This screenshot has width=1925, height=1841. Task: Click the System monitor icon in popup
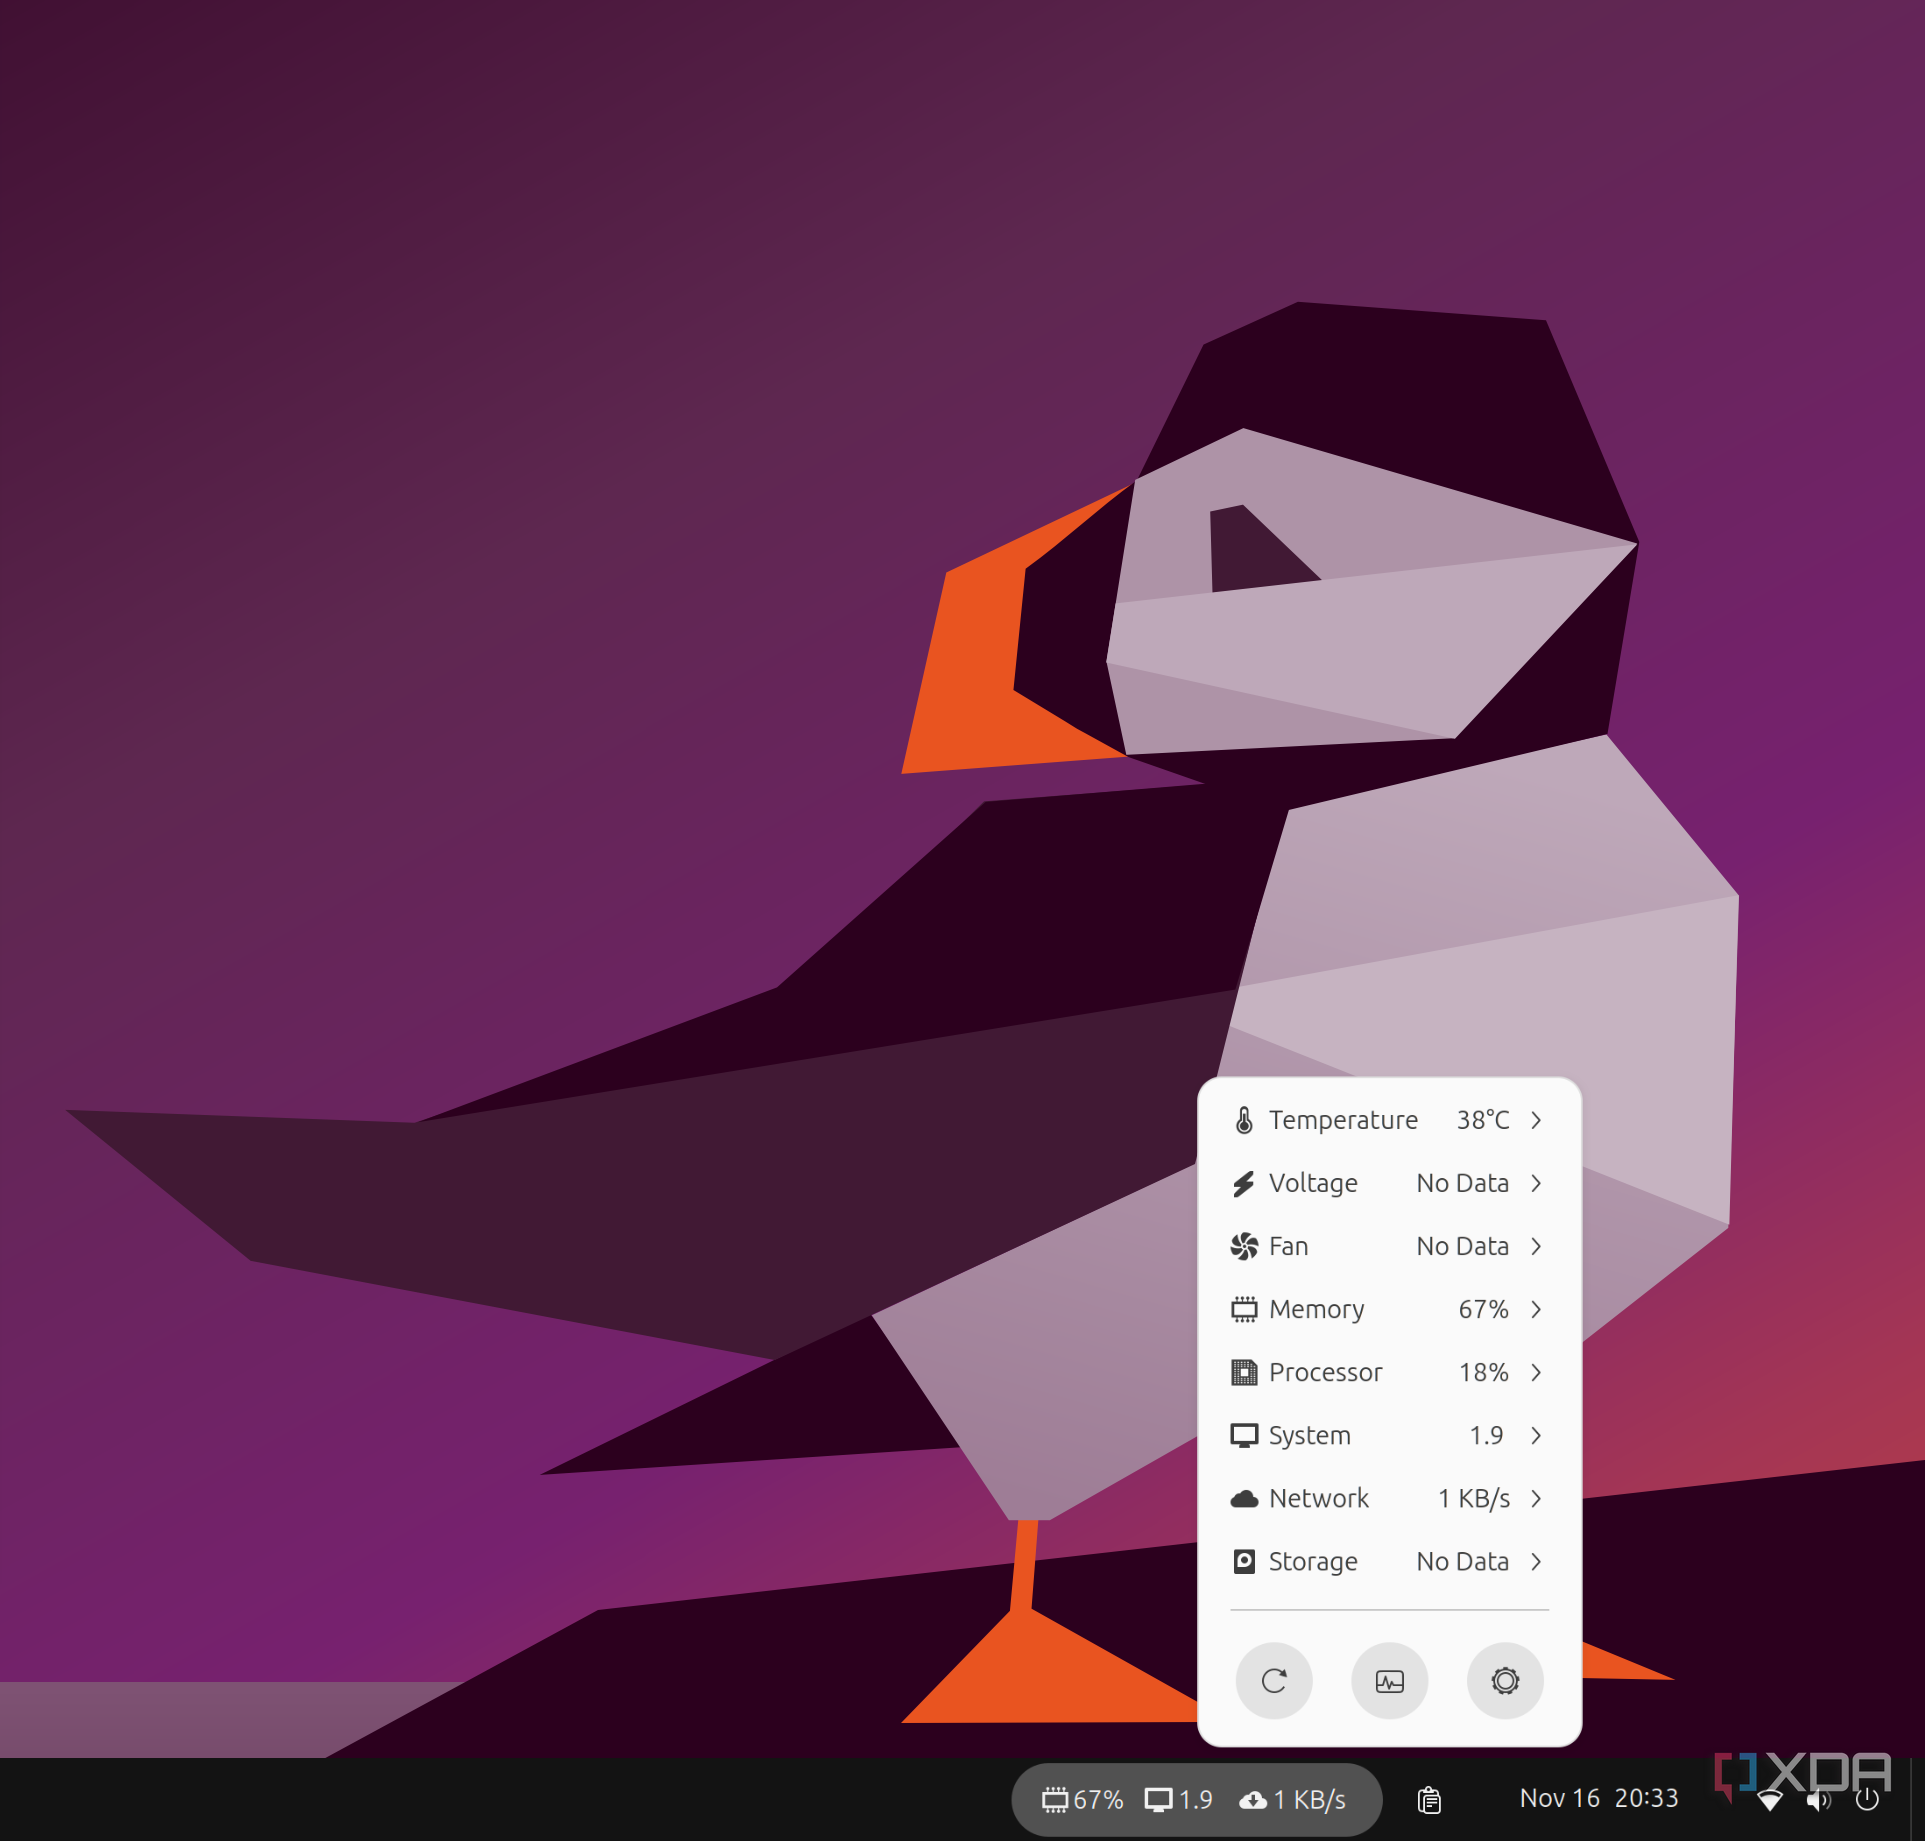(x=1244, y=1435)
